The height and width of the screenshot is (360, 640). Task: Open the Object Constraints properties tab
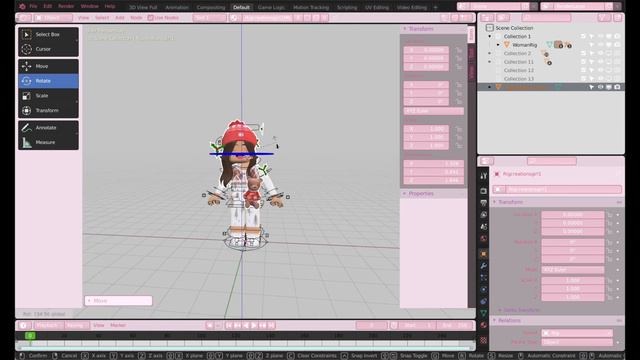coord(484,301)
